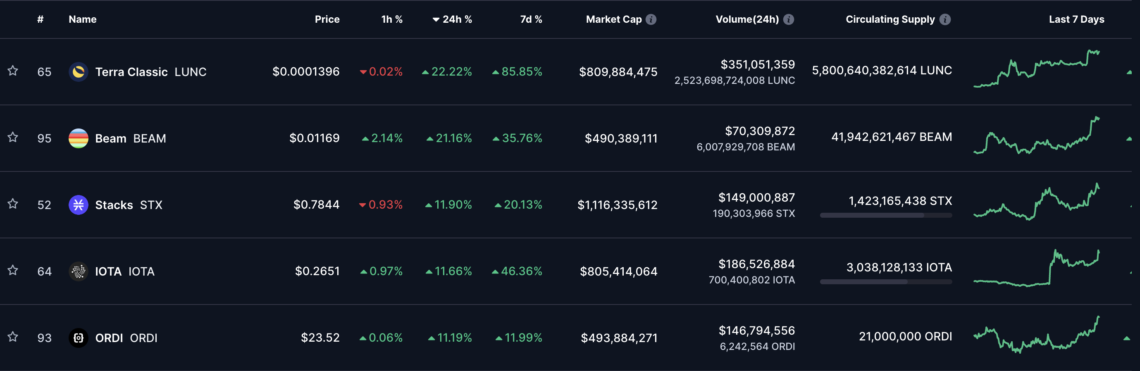Sort by the Name column header
1140x371 pixels.
point(82,20)
